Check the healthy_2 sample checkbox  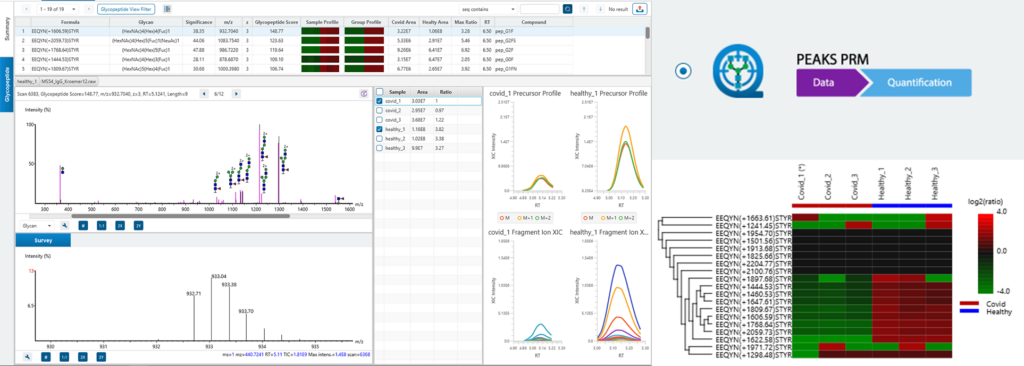pos(380,139)
